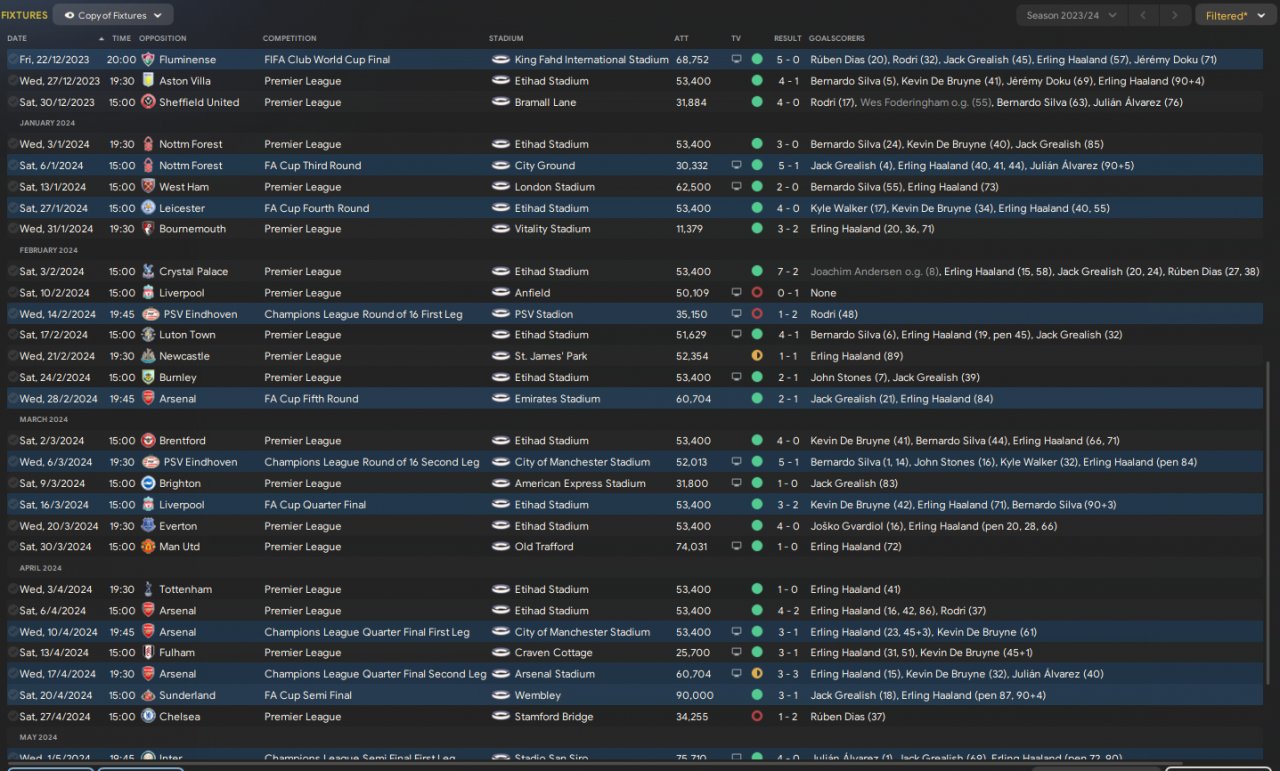
Task: Sort by the Stadium column header
Action: click(x=506, y=39)
